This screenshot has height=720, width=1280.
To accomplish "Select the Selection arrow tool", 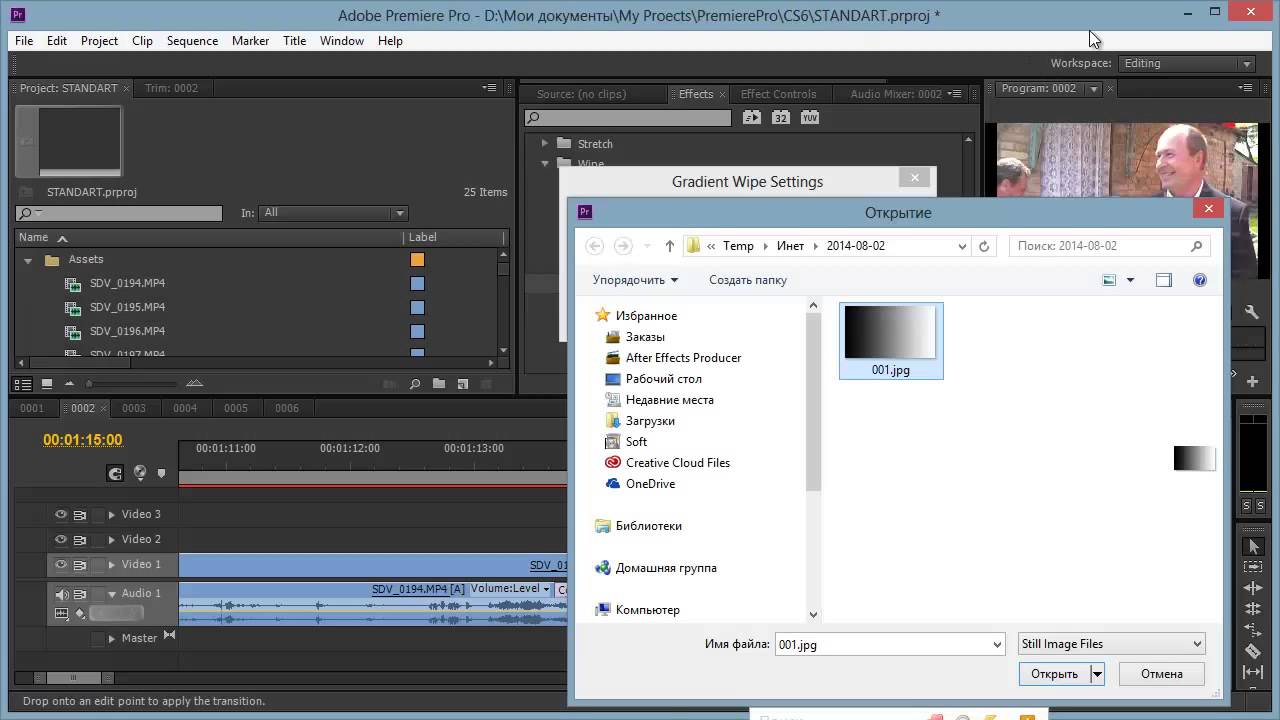I will pyautogui.click(x=1252, y=547).
